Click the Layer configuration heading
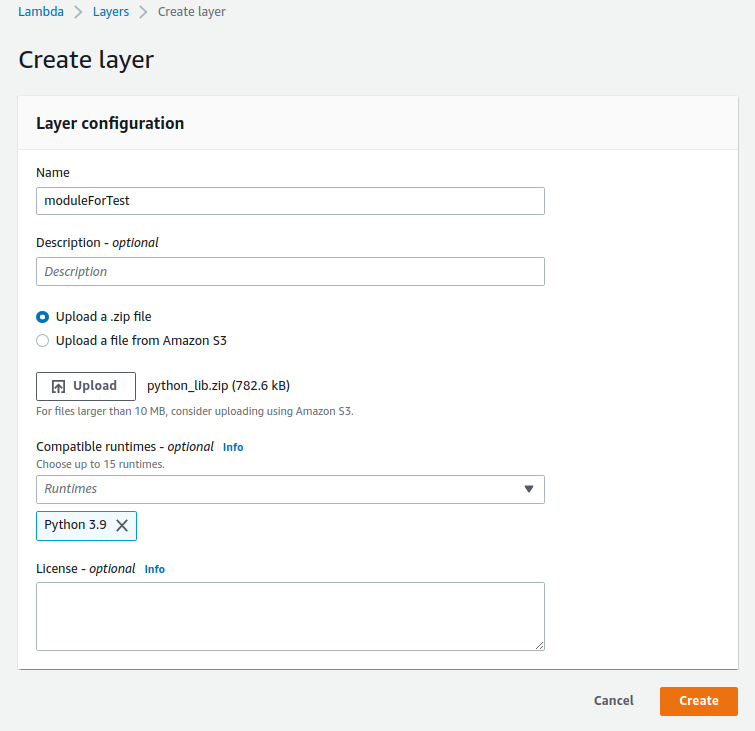 pyautogui.click(x=110, y=123)
